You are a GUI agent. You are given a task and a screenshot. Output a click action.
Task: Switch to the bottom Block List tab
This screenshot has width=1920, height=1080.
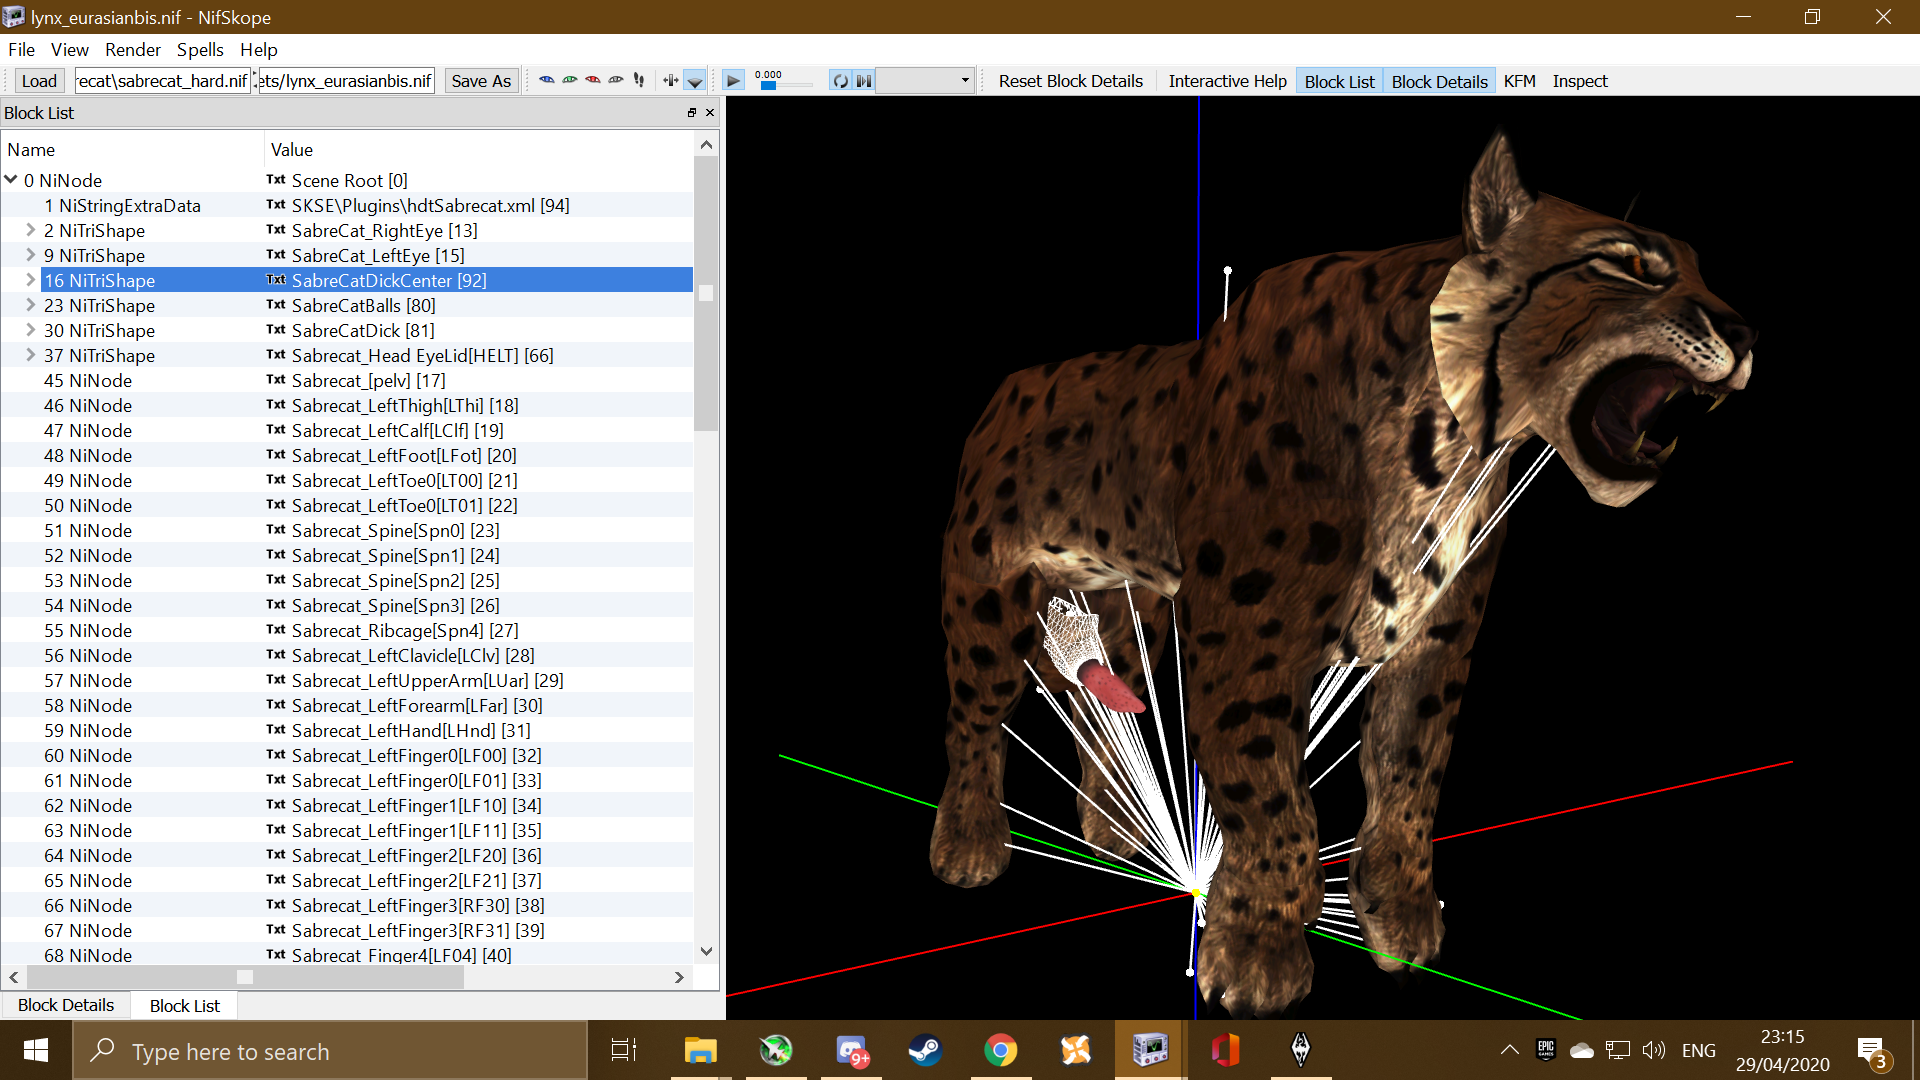tap(185, 1005)
